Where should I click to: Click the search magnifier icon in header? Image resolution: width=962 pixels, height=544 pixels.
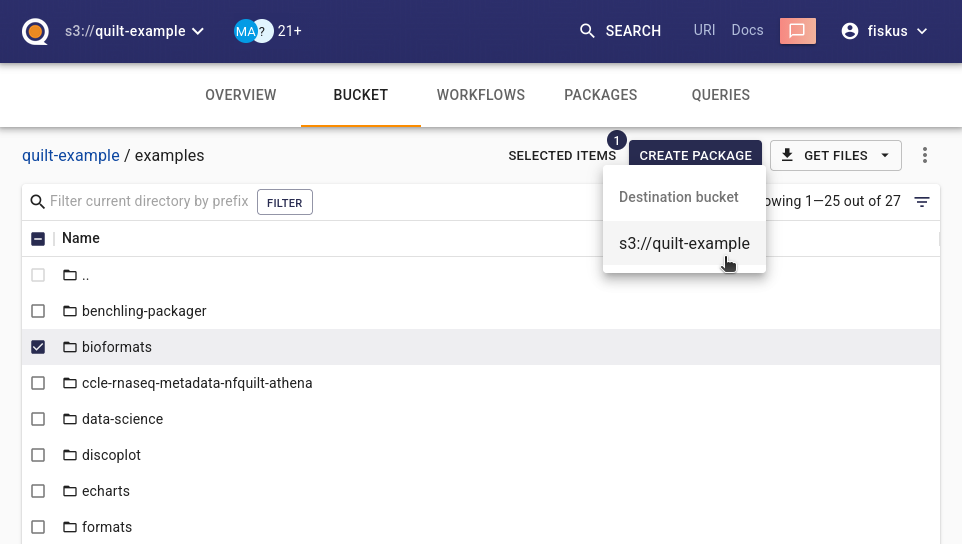(x=587, y=31)
